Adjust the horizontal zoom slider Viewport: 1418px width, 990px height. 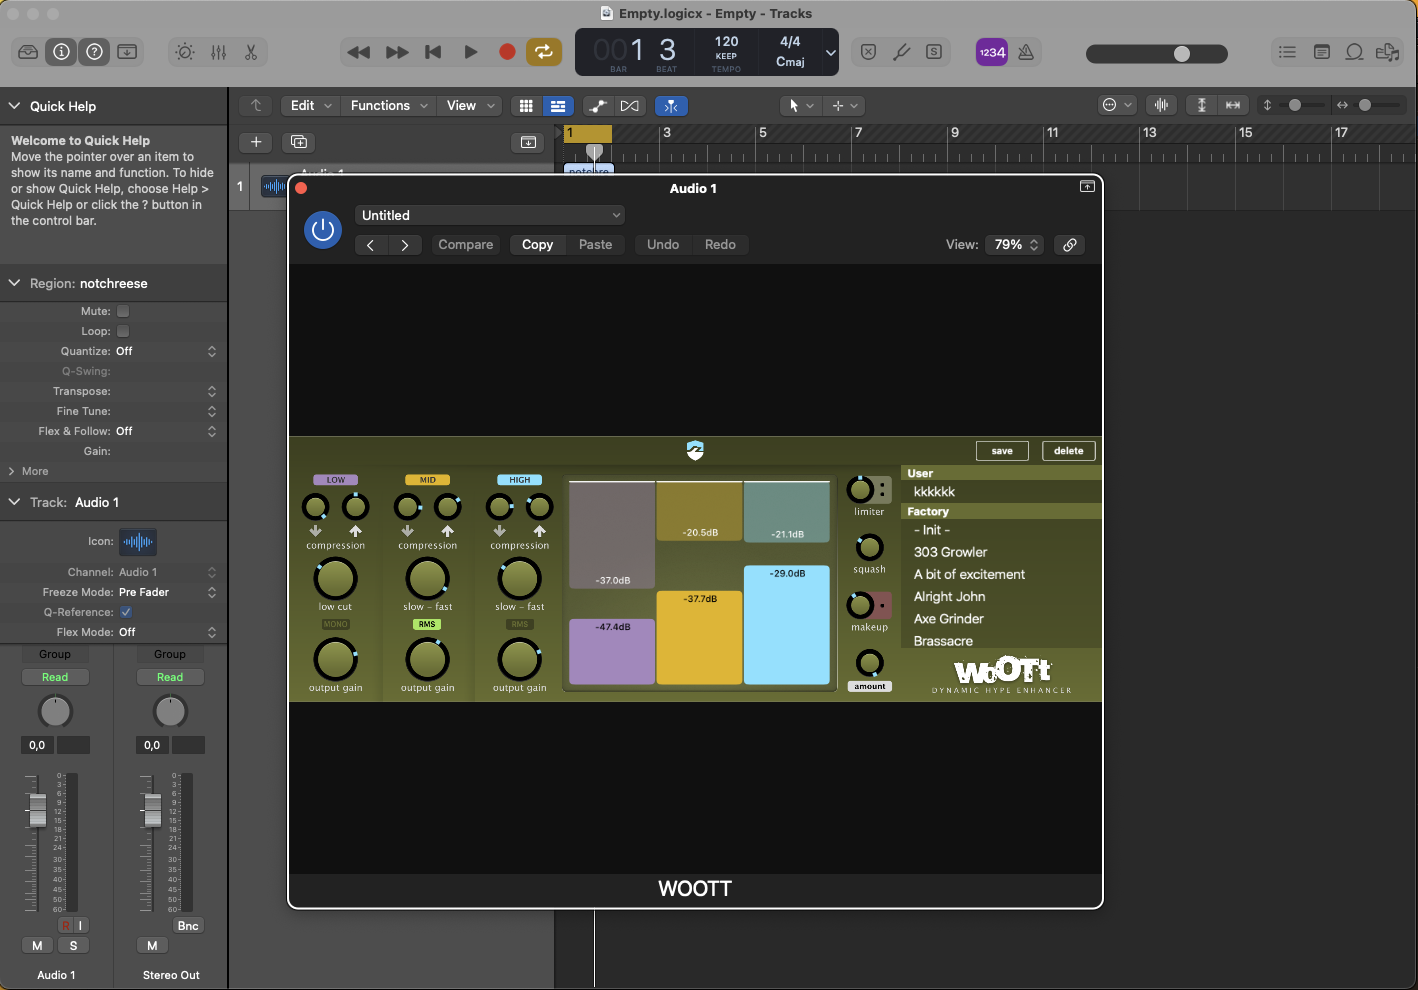point(1378,105)
